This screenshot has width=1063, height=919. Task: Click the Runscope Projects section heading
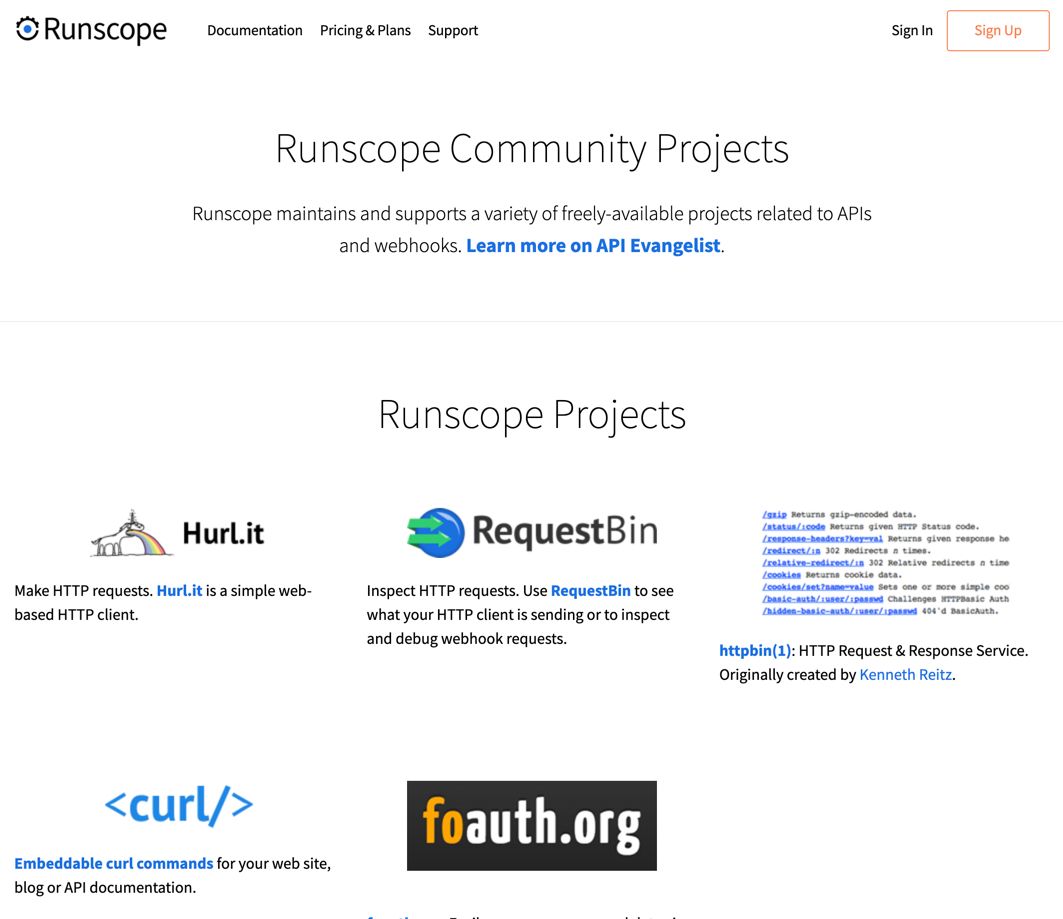(x=532, y=415)
